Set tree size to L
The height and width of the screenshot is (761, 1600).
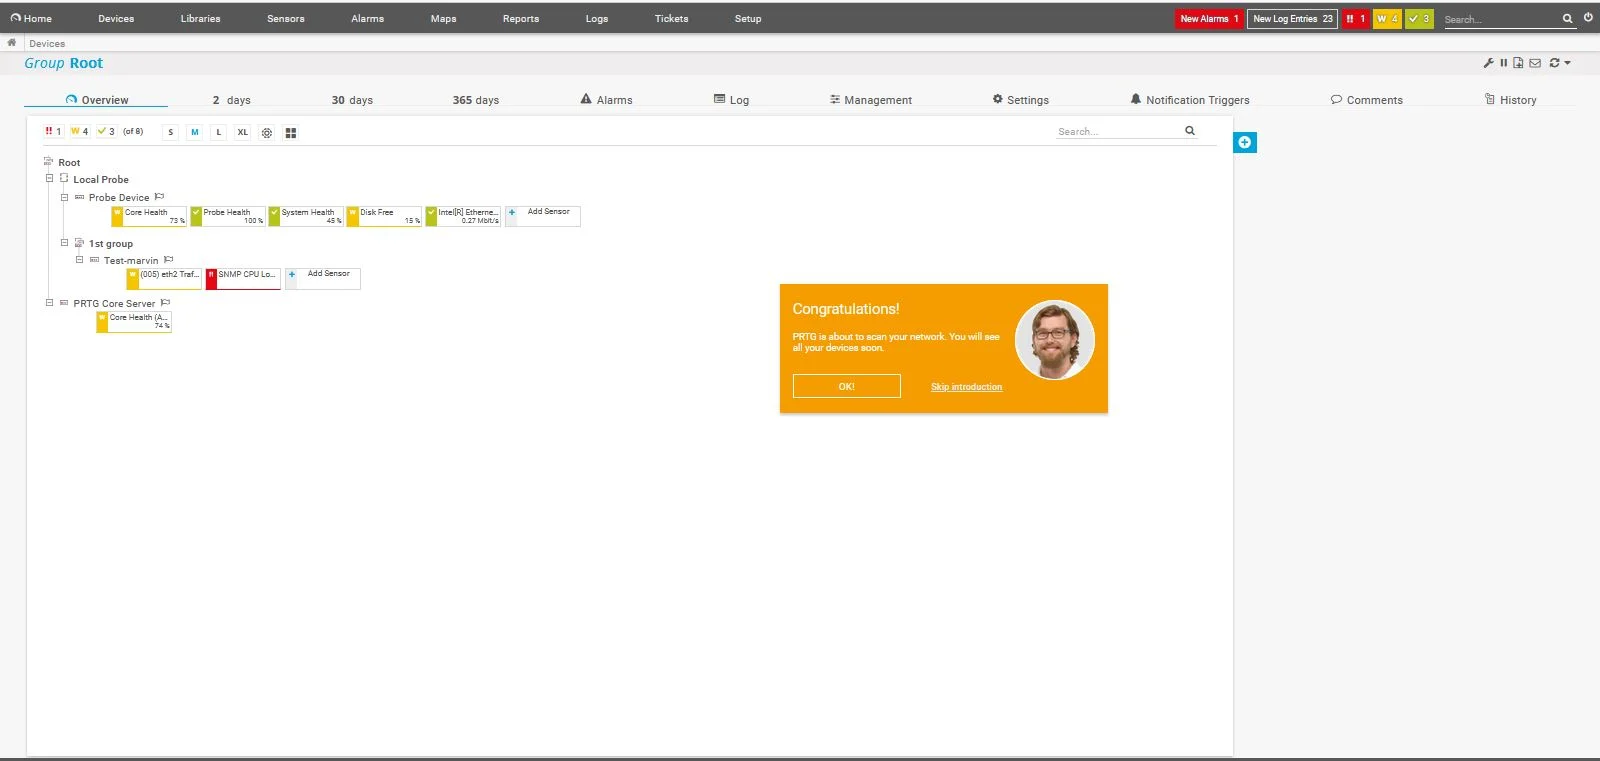point(219,132)
